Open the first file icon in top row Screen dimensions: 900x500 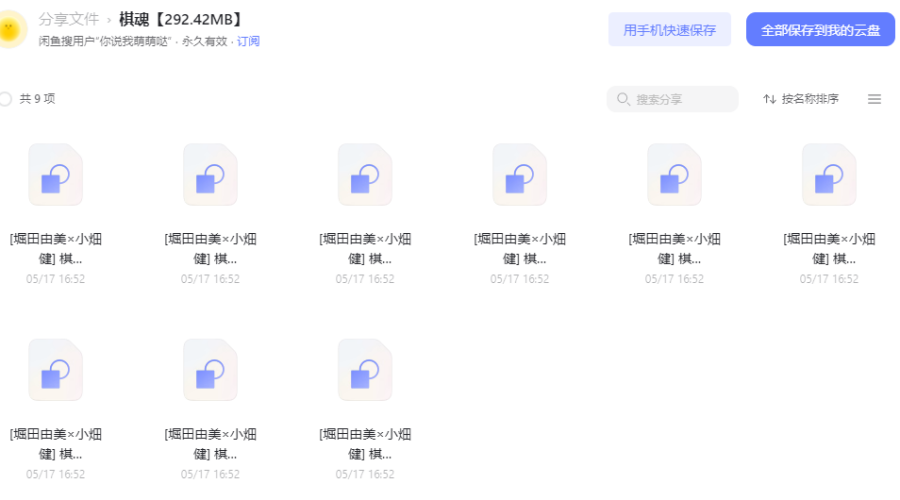(56, 175)
